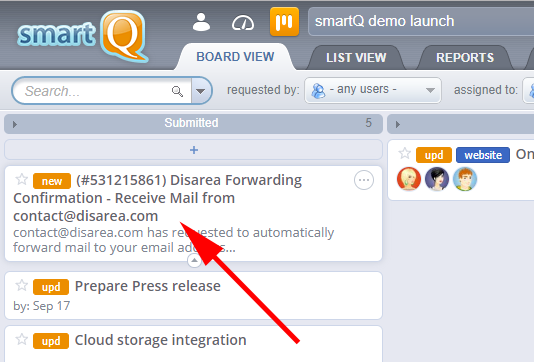Switch to the List View tab

[x=356, y=58]
